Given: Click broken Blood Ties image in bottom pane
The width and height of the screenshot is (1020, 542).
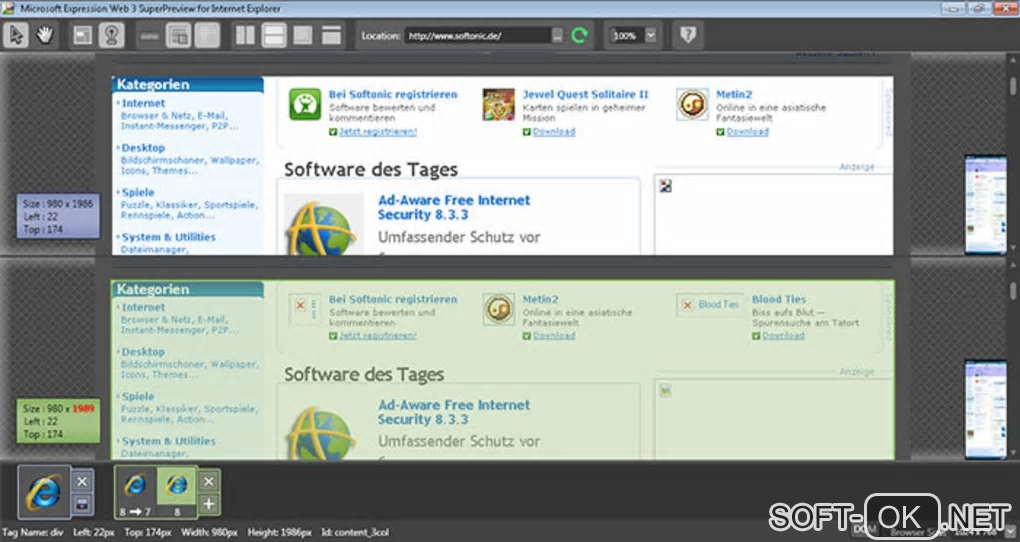Looking at the screenshot, I should pos(710,305).
